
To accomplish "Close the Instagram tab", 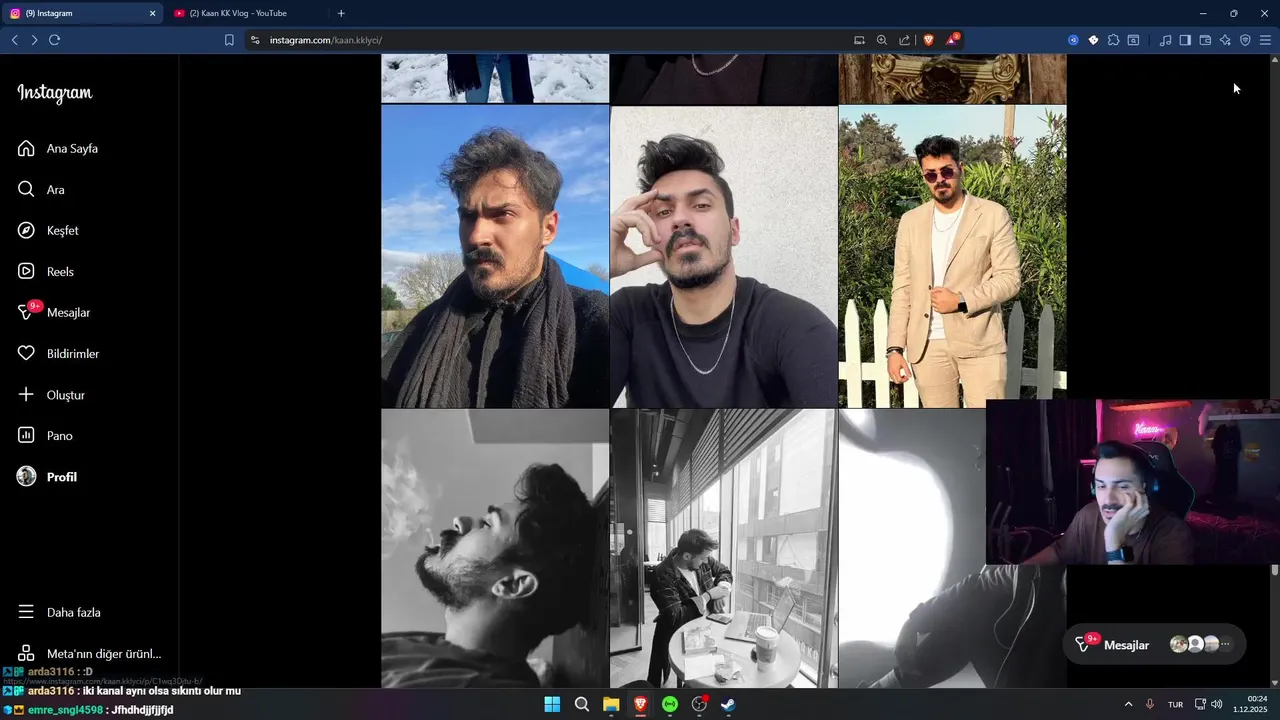I will point(153,13).
